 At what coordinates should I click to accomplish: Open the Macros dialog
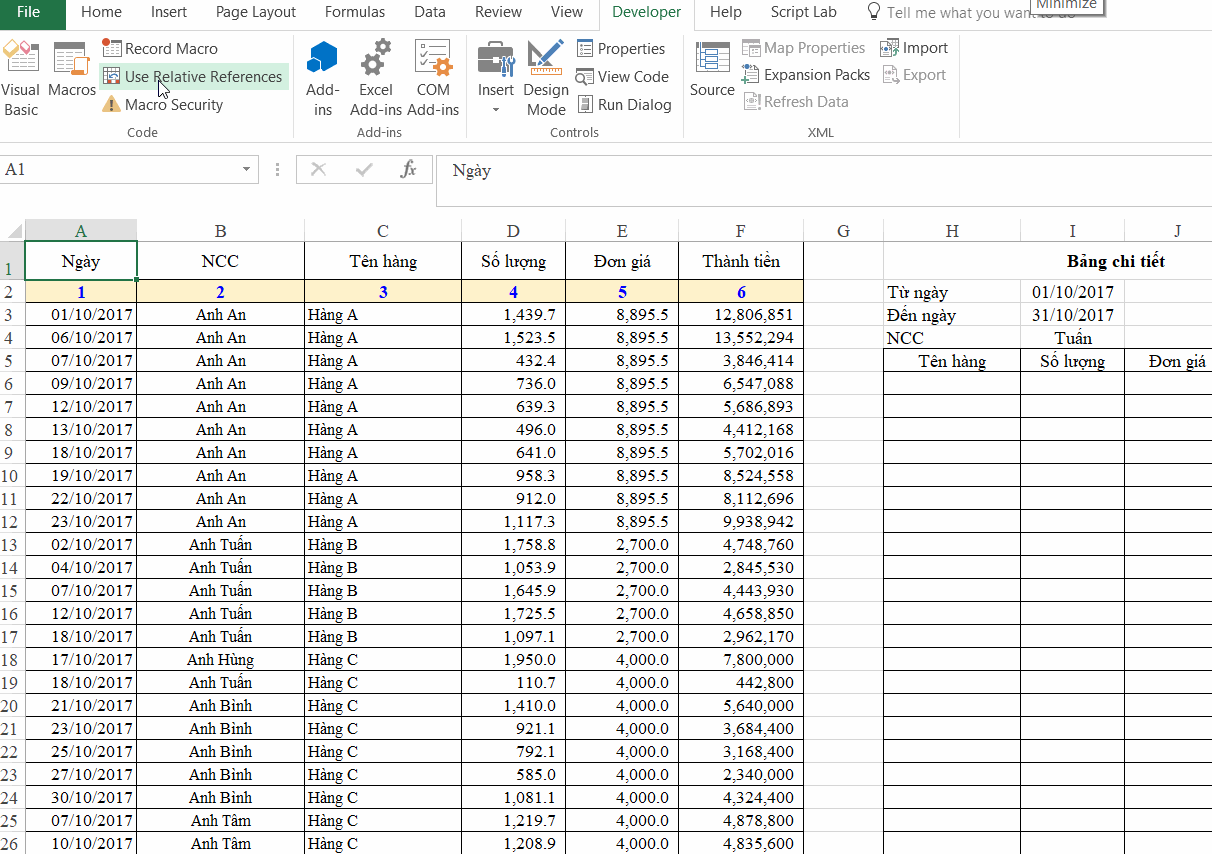(71, 70)
